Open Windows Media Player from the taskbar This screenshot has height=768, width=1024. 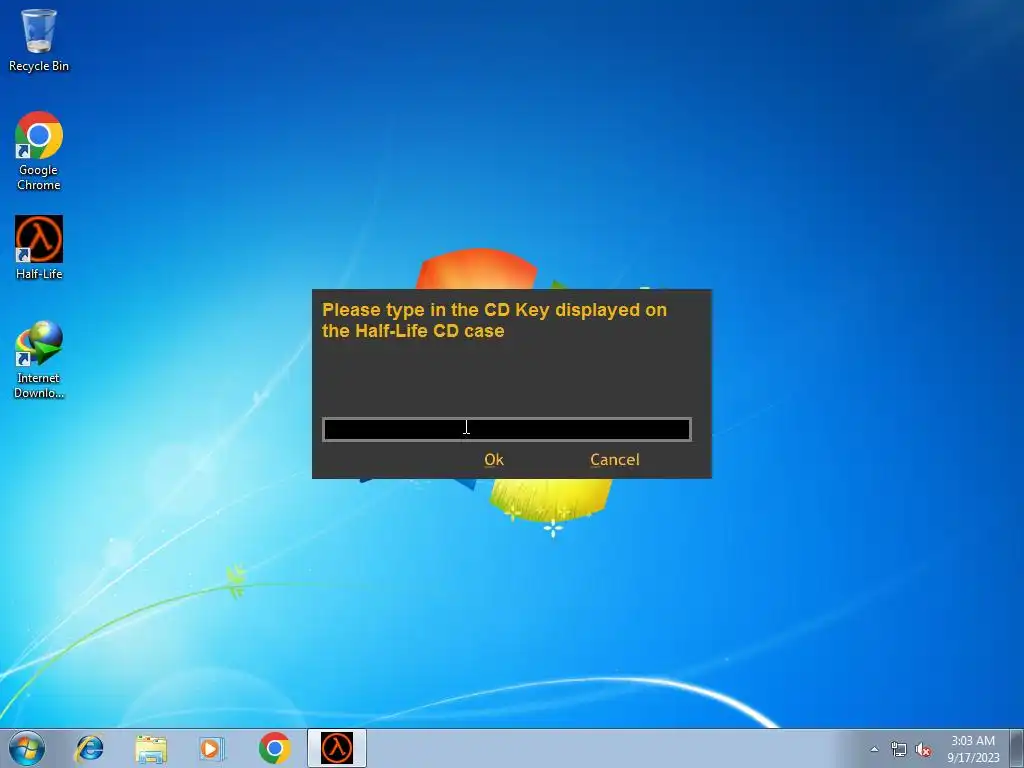tap(212, 748)
